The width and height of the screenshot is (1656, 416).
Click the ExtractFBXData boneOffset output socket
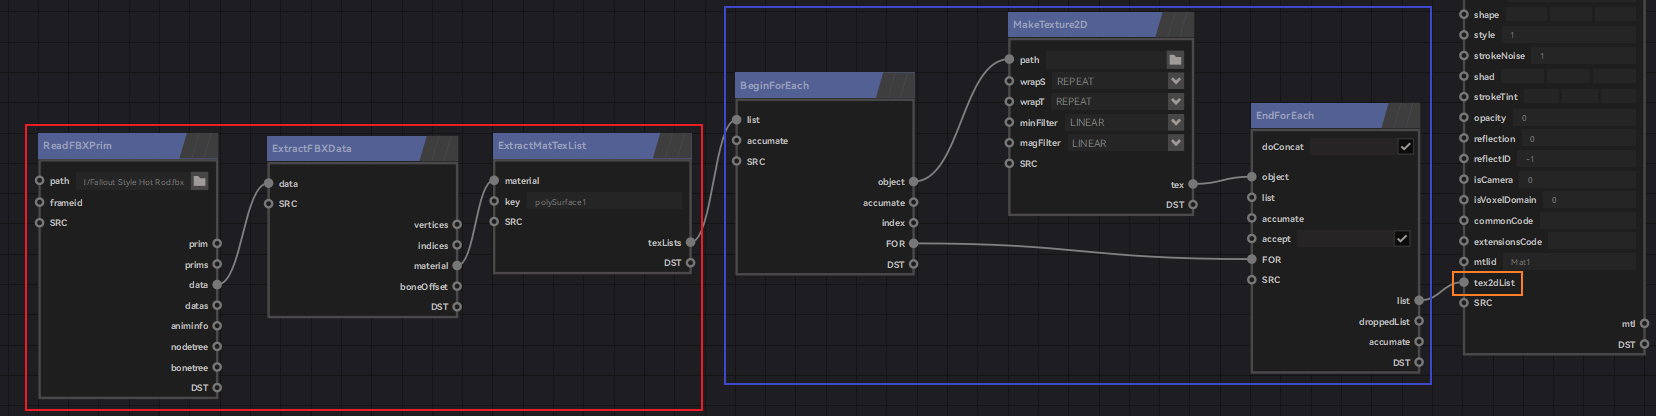tap(457, 286)
